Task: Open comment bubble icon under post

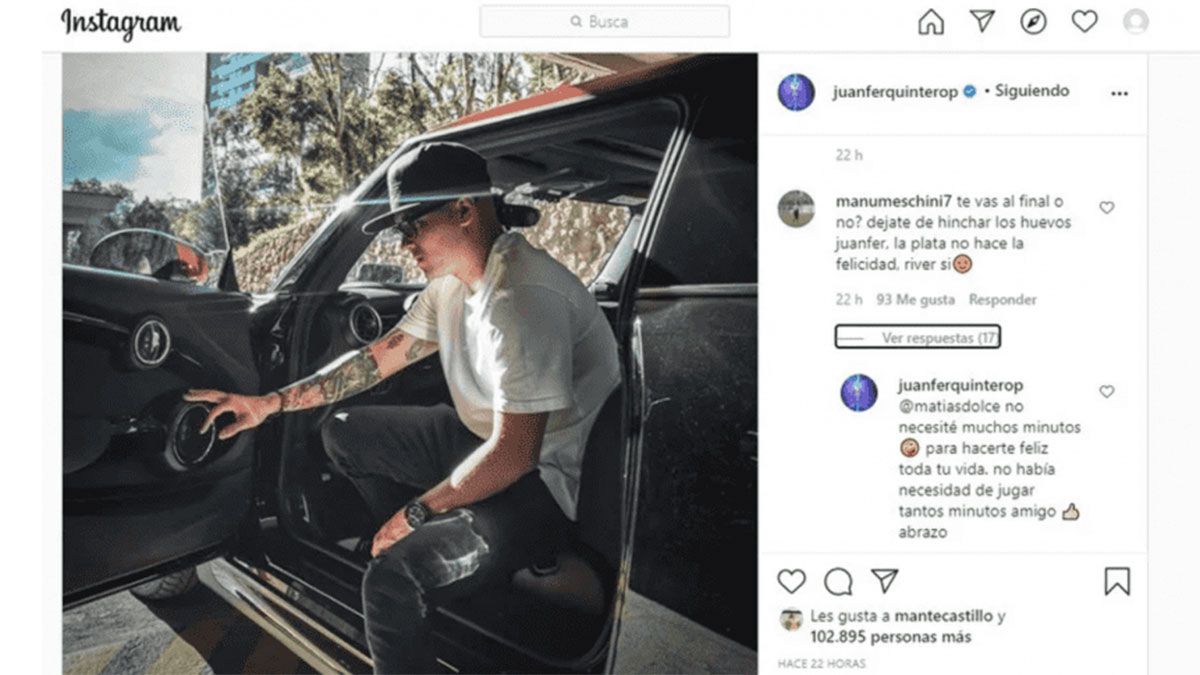Action: [838, 581]
